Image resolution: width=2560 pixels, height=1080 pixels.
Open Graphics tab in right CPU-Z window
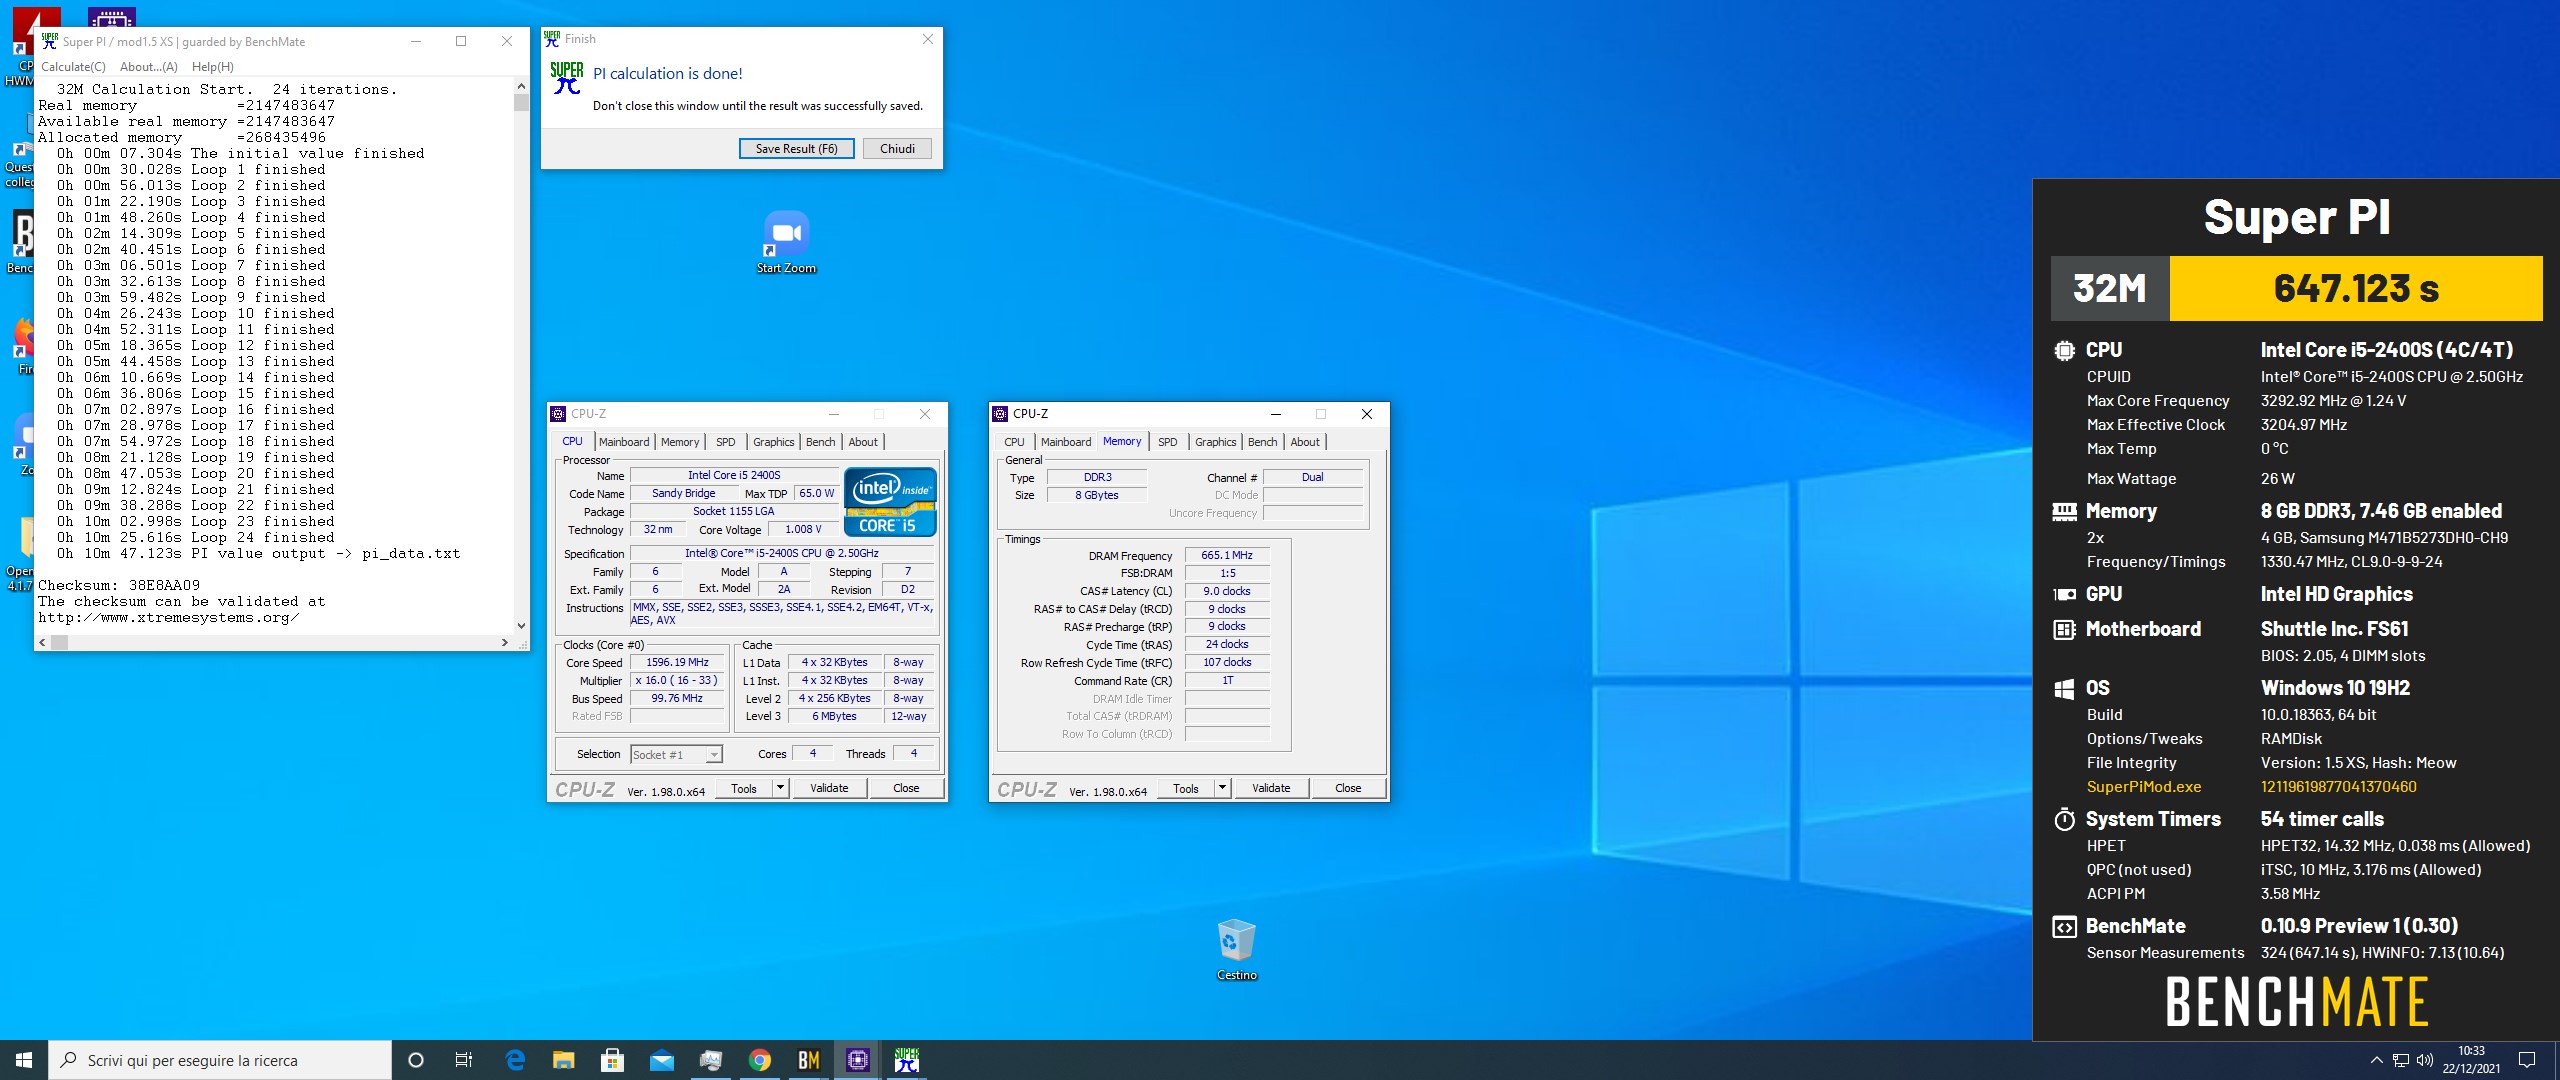pyautogui.click(x=1215, y=442)
